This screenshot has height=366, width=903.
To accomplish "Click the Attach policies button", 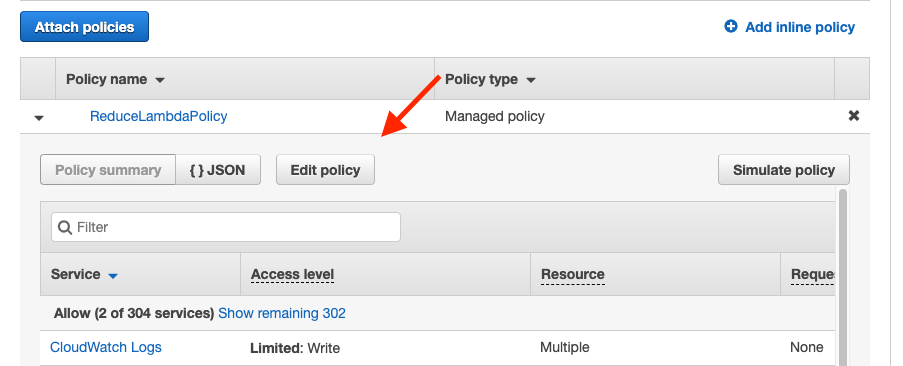I will click(85, 27).
